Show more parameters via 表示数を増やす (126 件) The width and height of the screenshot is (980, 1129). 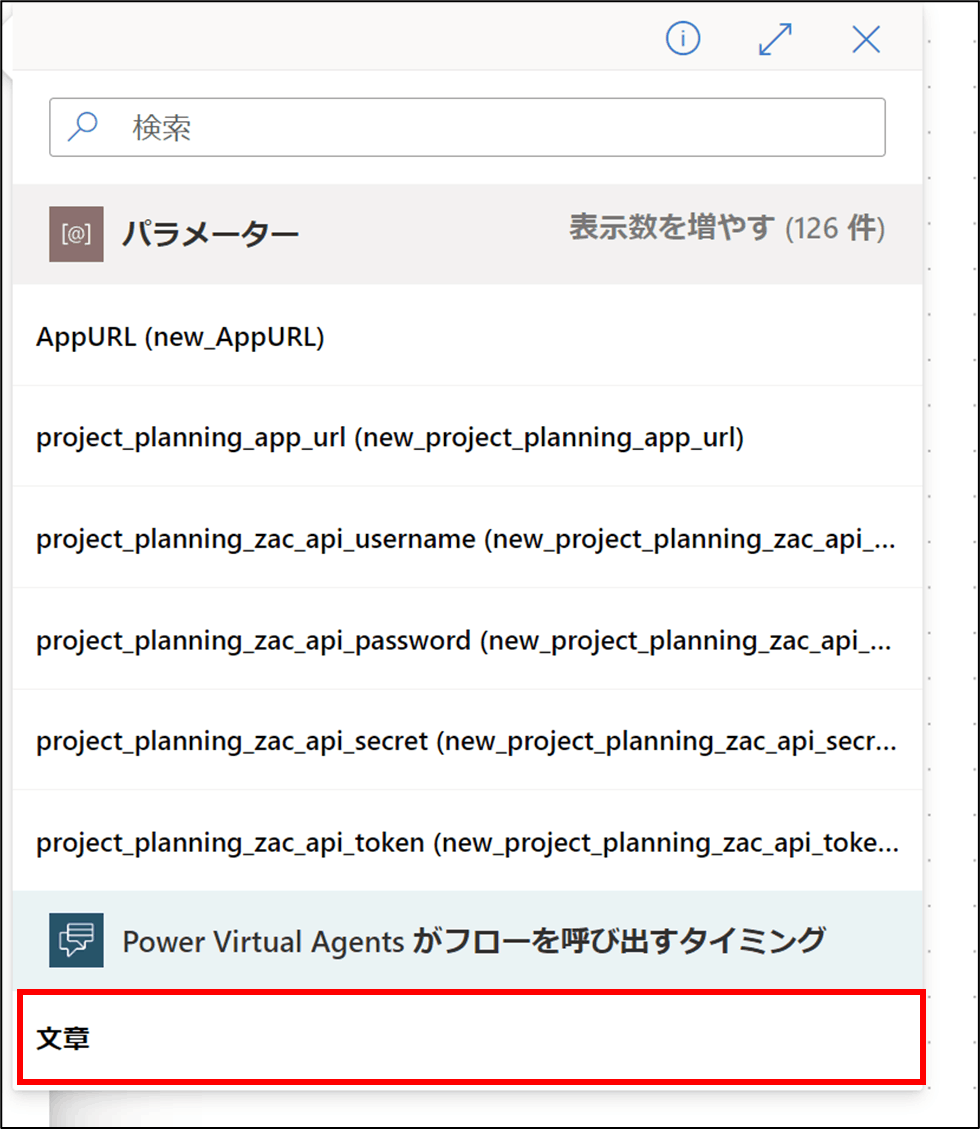[727, 228]
